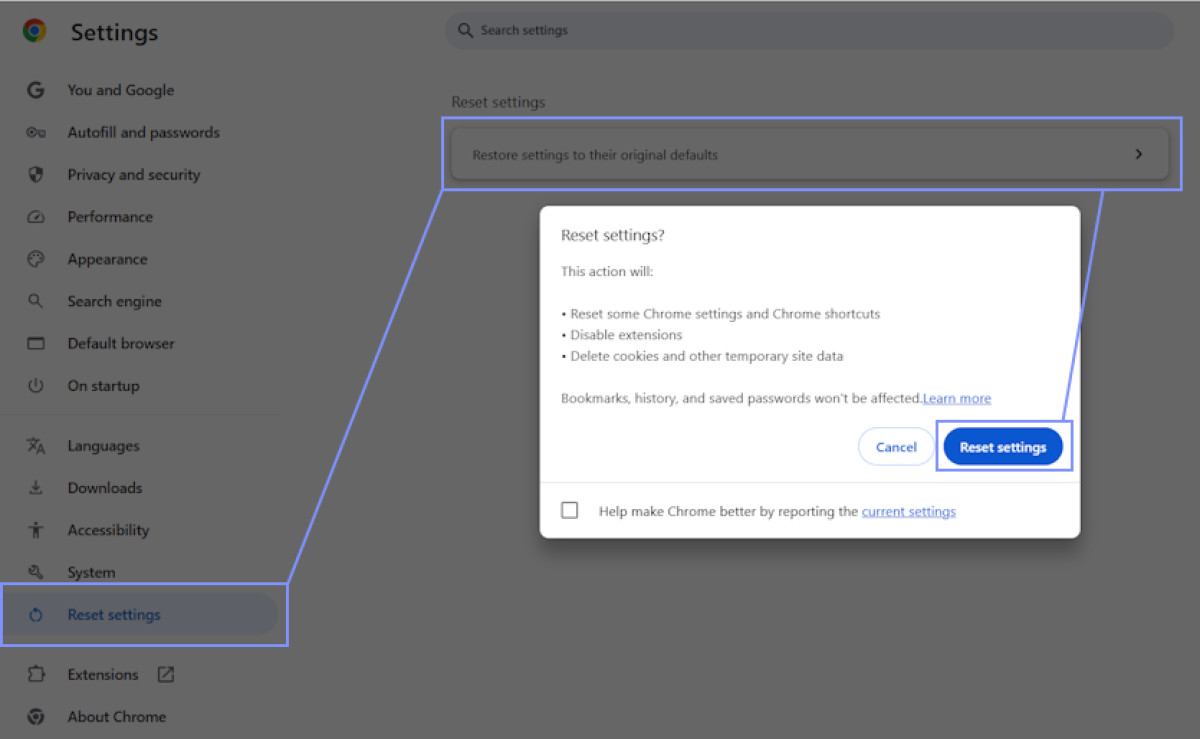The image size is (1200, 739).
Task: Click the magnifier icon beside Search engine
Action: point(36,301)
